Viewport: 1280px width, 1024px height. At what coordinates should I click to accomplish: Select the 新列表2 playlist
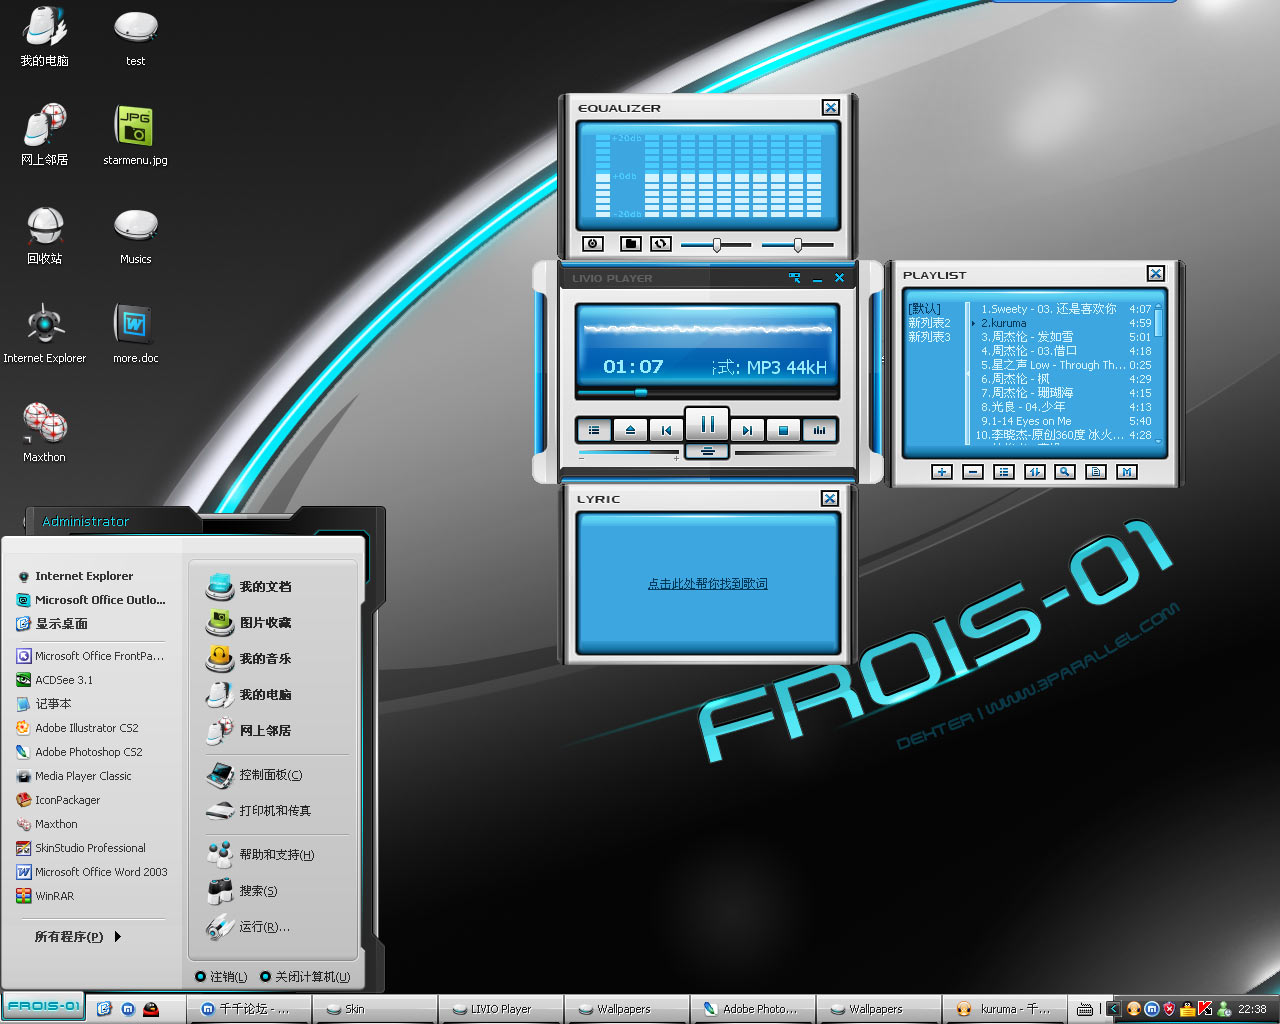pos(929,323)
